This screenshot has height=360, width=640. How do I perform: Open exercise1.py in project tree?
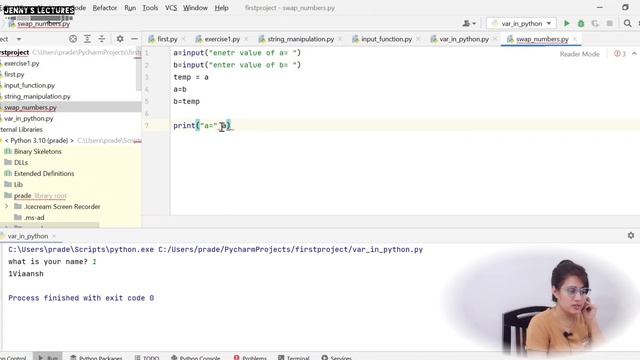tap(22, 63)
